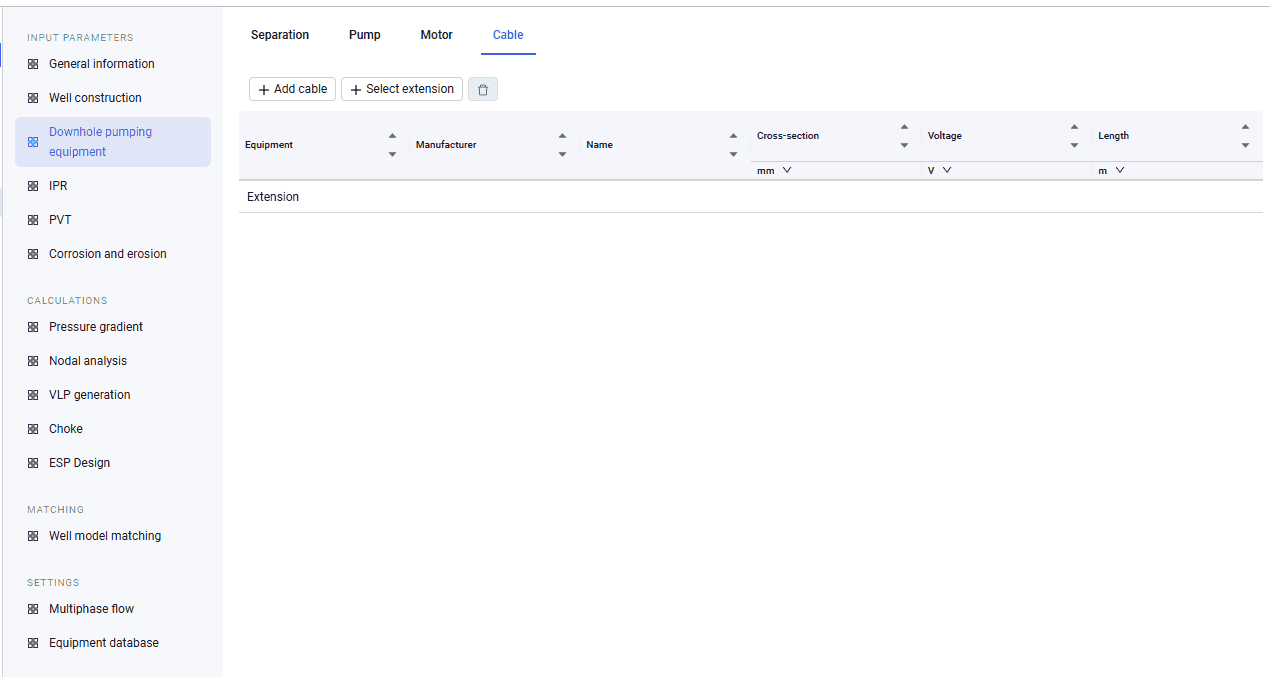Screen dimensions: 1270x677
Task: Switch to the Motor tab
Action: pos(437,35)
